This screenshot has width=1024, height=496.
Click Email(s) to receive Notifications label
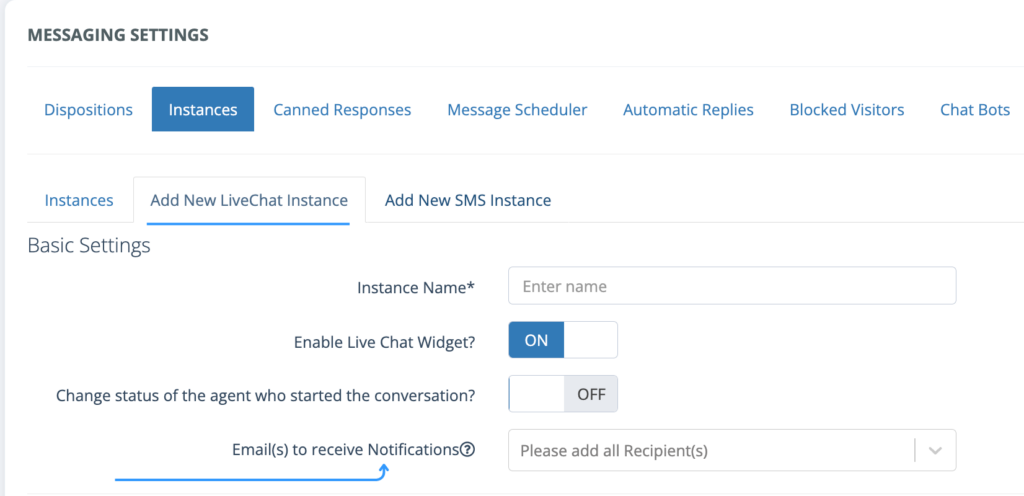coord(345,450)
